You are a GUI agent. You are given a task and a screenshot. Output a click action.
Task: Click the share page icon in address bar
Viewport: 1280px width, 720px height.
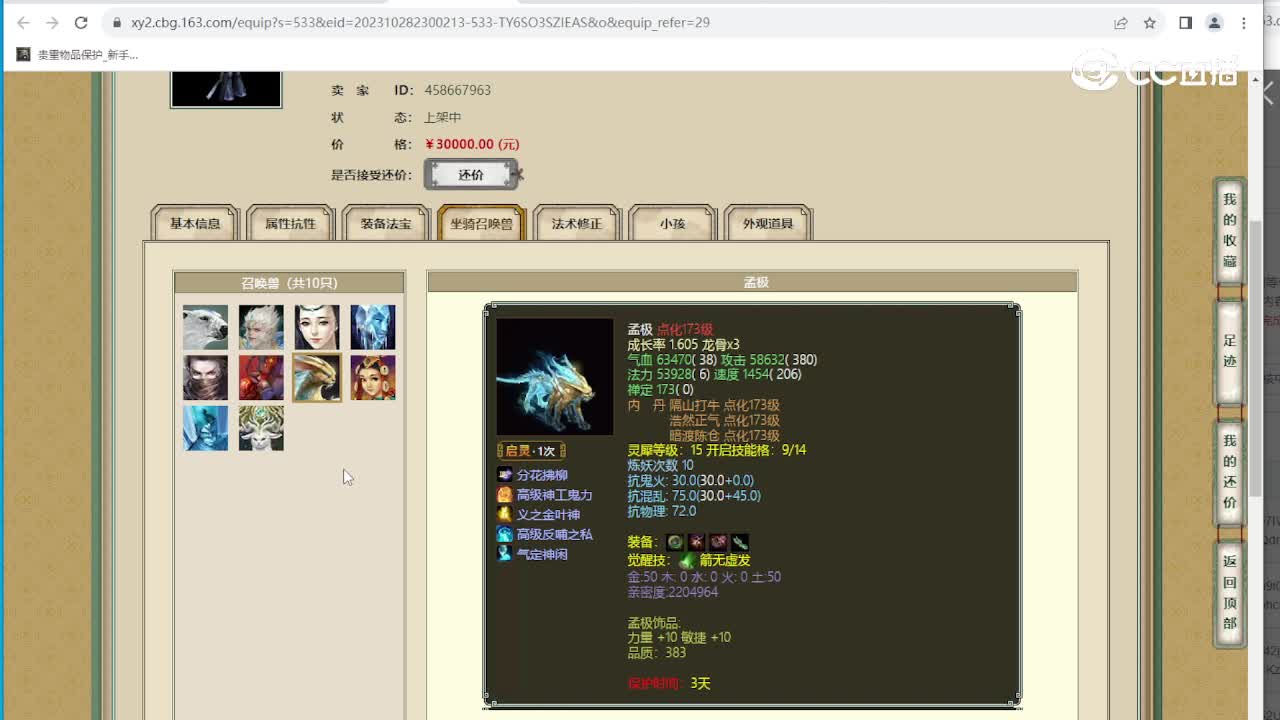click(1121, 22)
